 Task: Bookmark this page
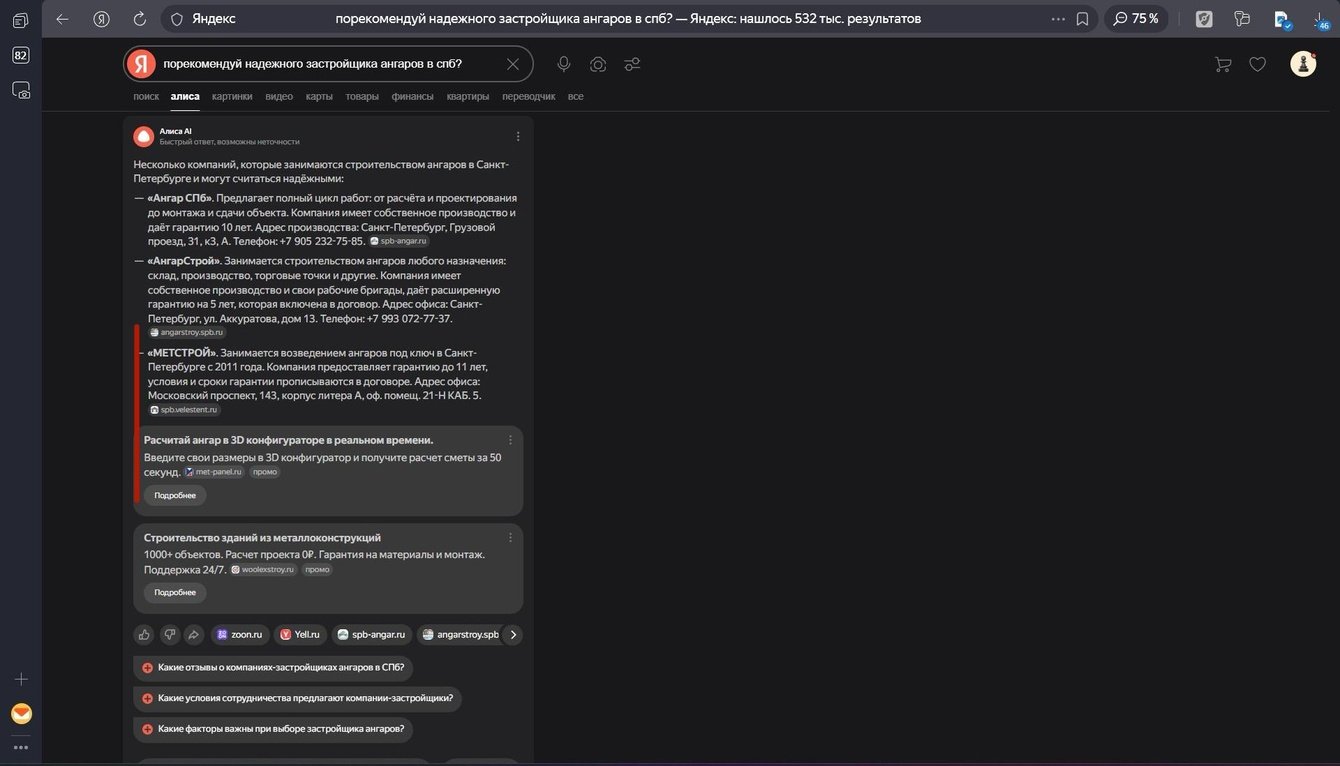(x=1082, y=18)
